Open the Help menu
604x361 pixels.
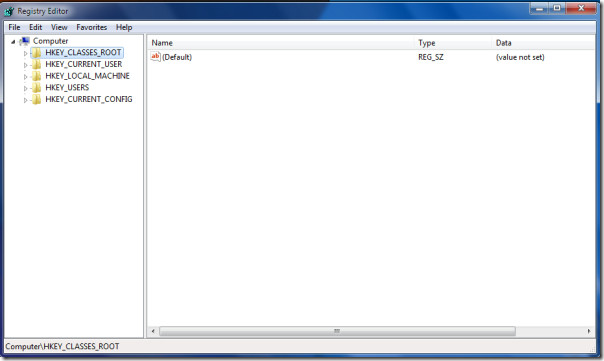(x=124, y=27)
